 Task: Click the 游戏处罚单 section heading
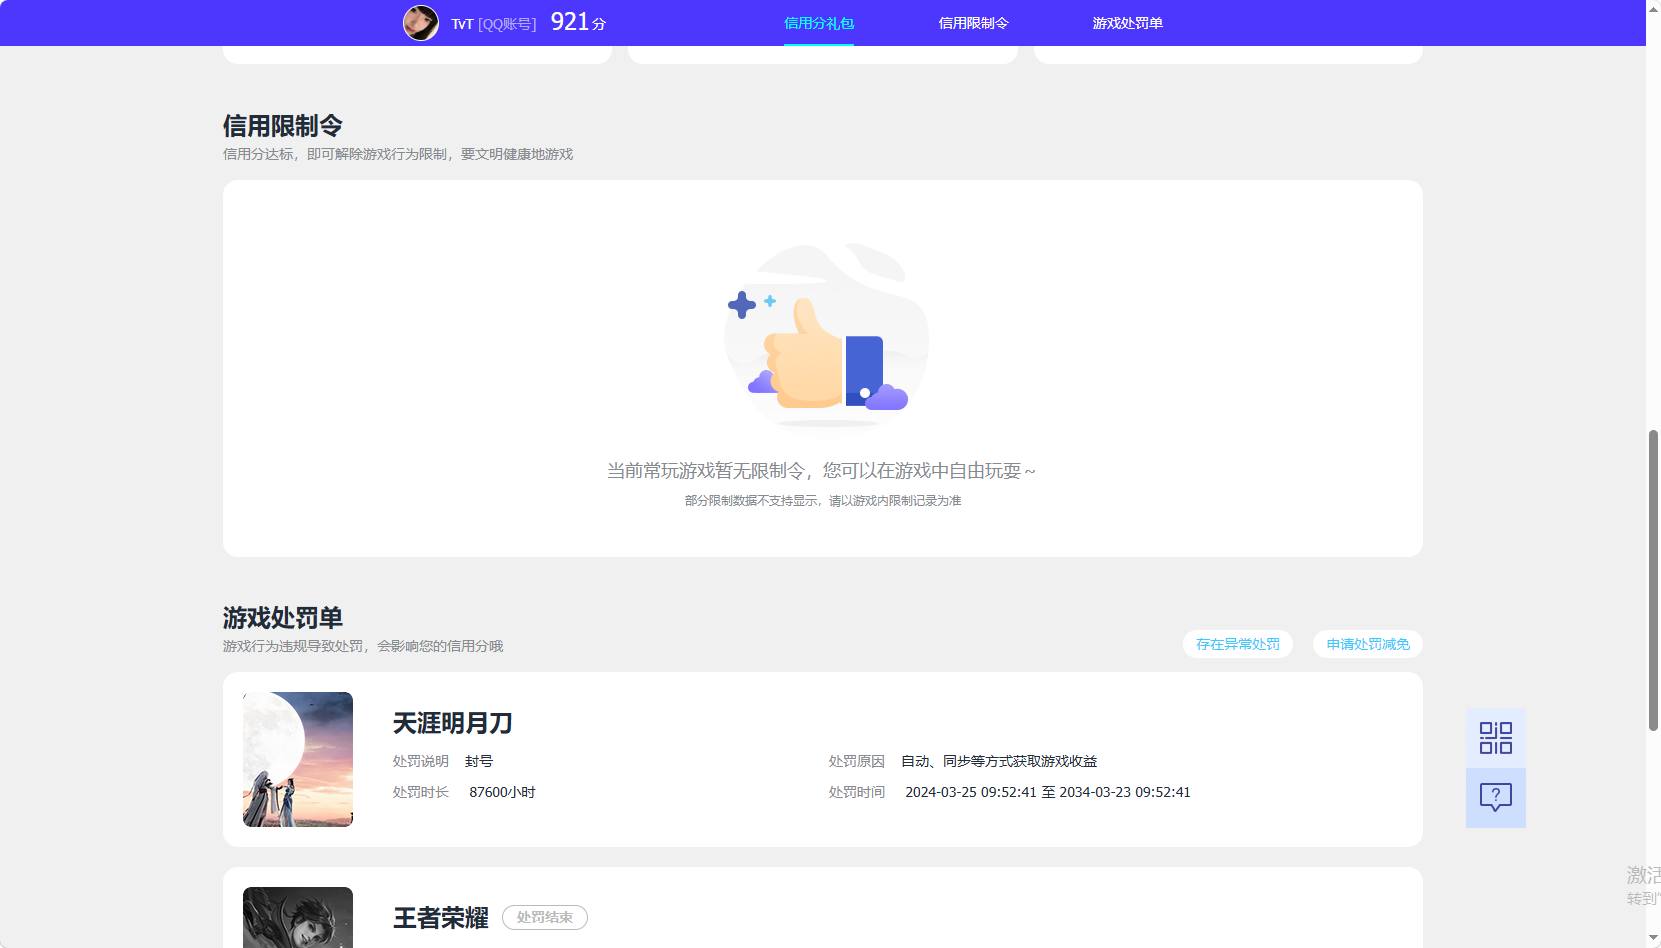coord(283,618)
